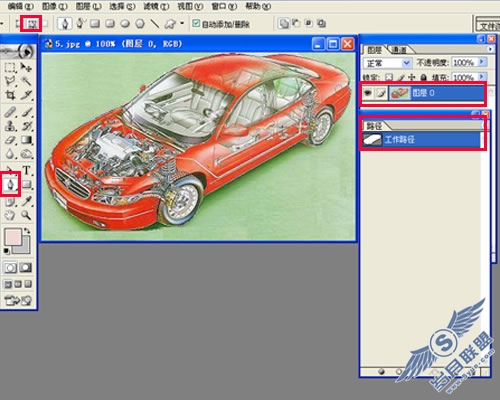Select the Brush tool
The image size is (500, 400).
point(26,112)
